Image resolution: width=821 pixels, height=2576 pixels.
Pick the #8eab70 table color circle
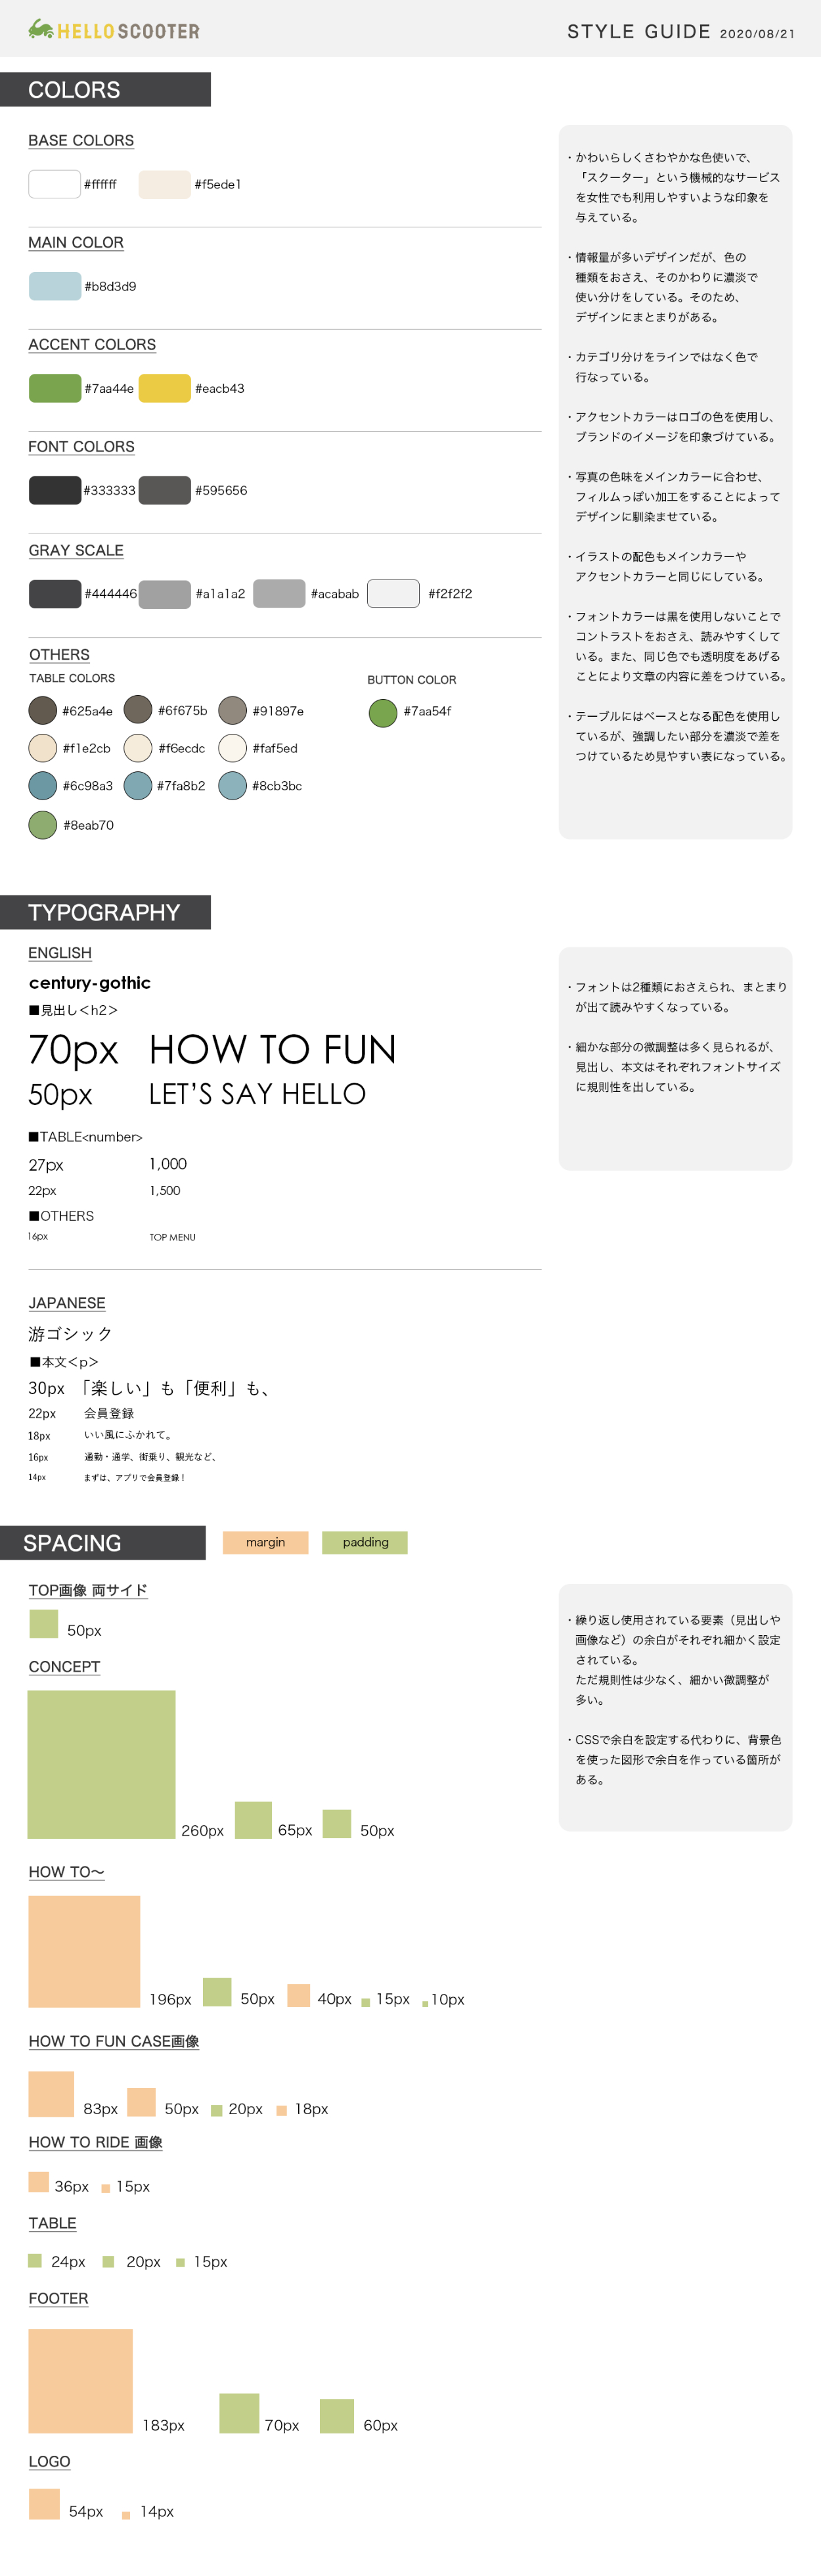pos(43,825)
